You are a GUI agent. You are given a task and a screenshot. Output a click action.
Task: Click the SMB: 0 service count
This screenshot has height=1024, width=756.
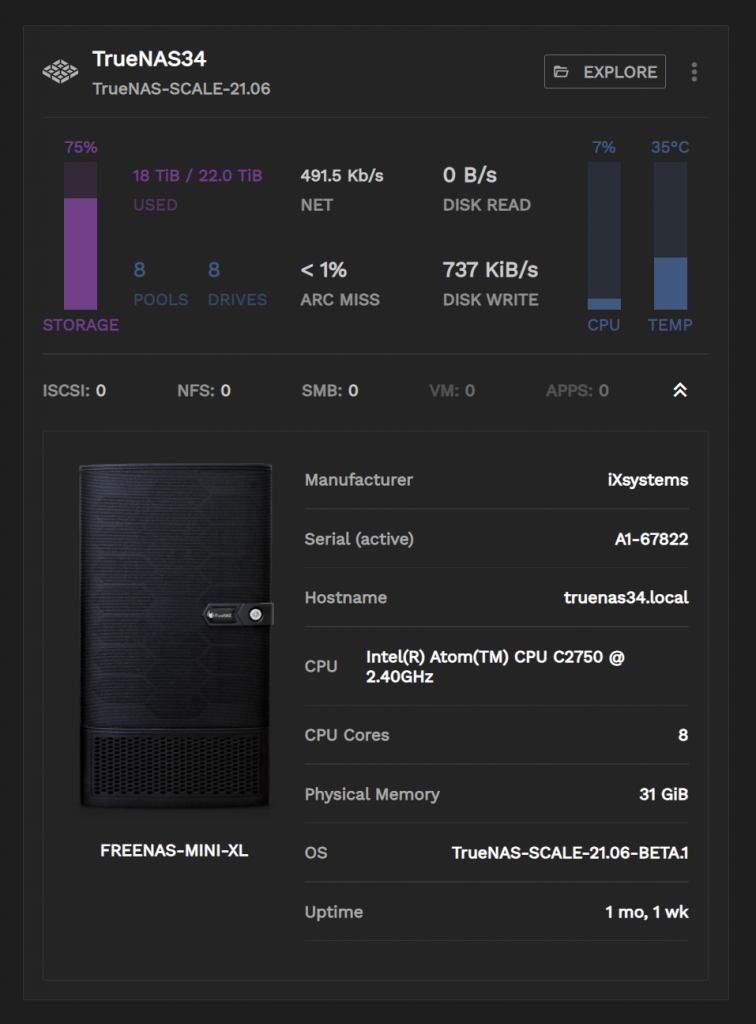[330, 391]
